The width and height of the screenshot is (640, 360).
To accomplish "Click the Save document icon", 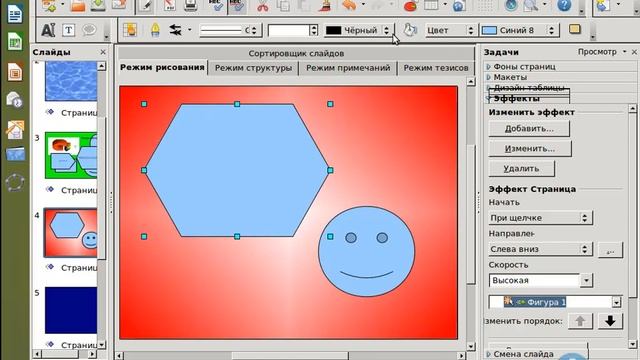I will point(98,6).
